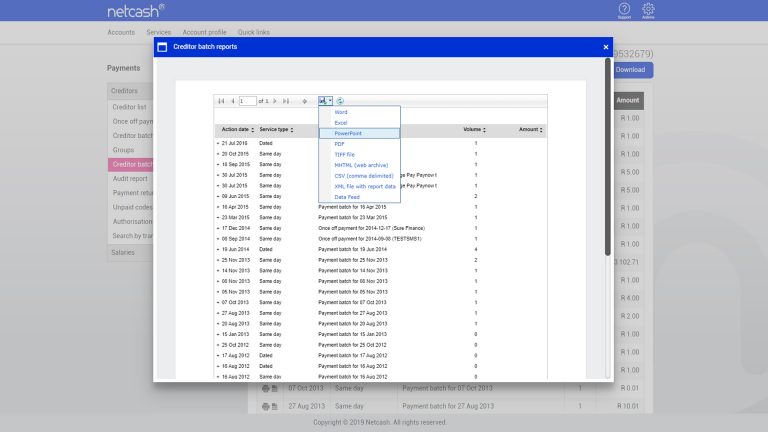This screenshot has height=432, width=768.
Task: Open Creditor list in sidebar
Action: [129, 107]
